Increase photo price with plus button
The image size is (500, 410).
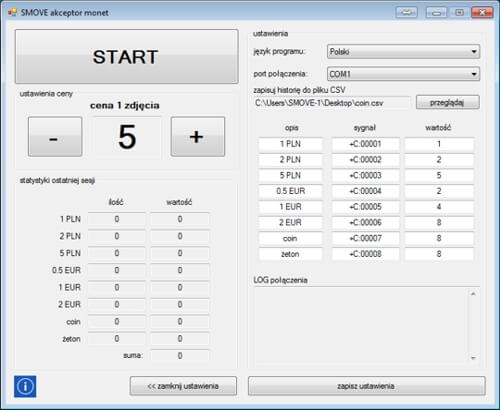click(198, 137)
